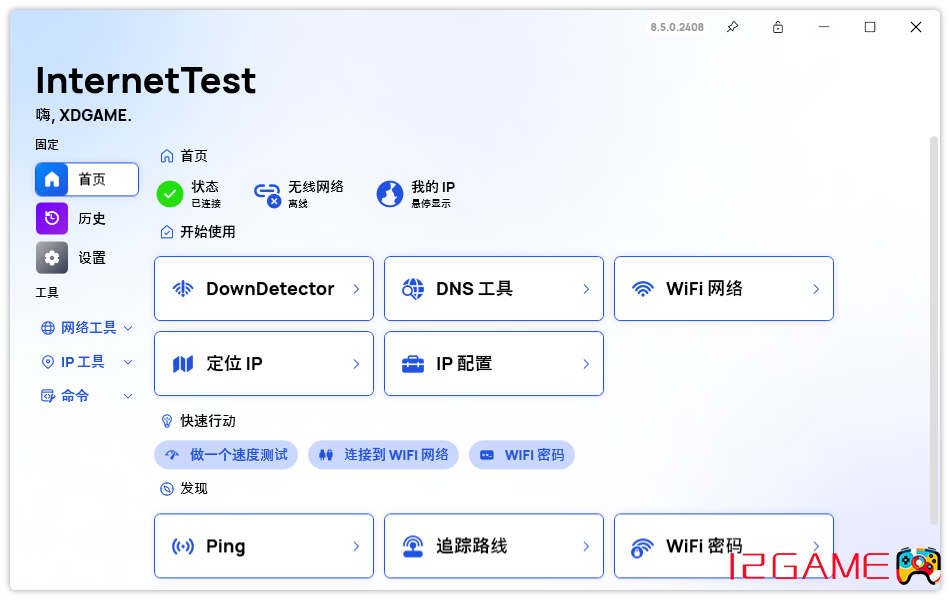Click the My IP globe icon

pyautogui.click(x=390, y=194)
